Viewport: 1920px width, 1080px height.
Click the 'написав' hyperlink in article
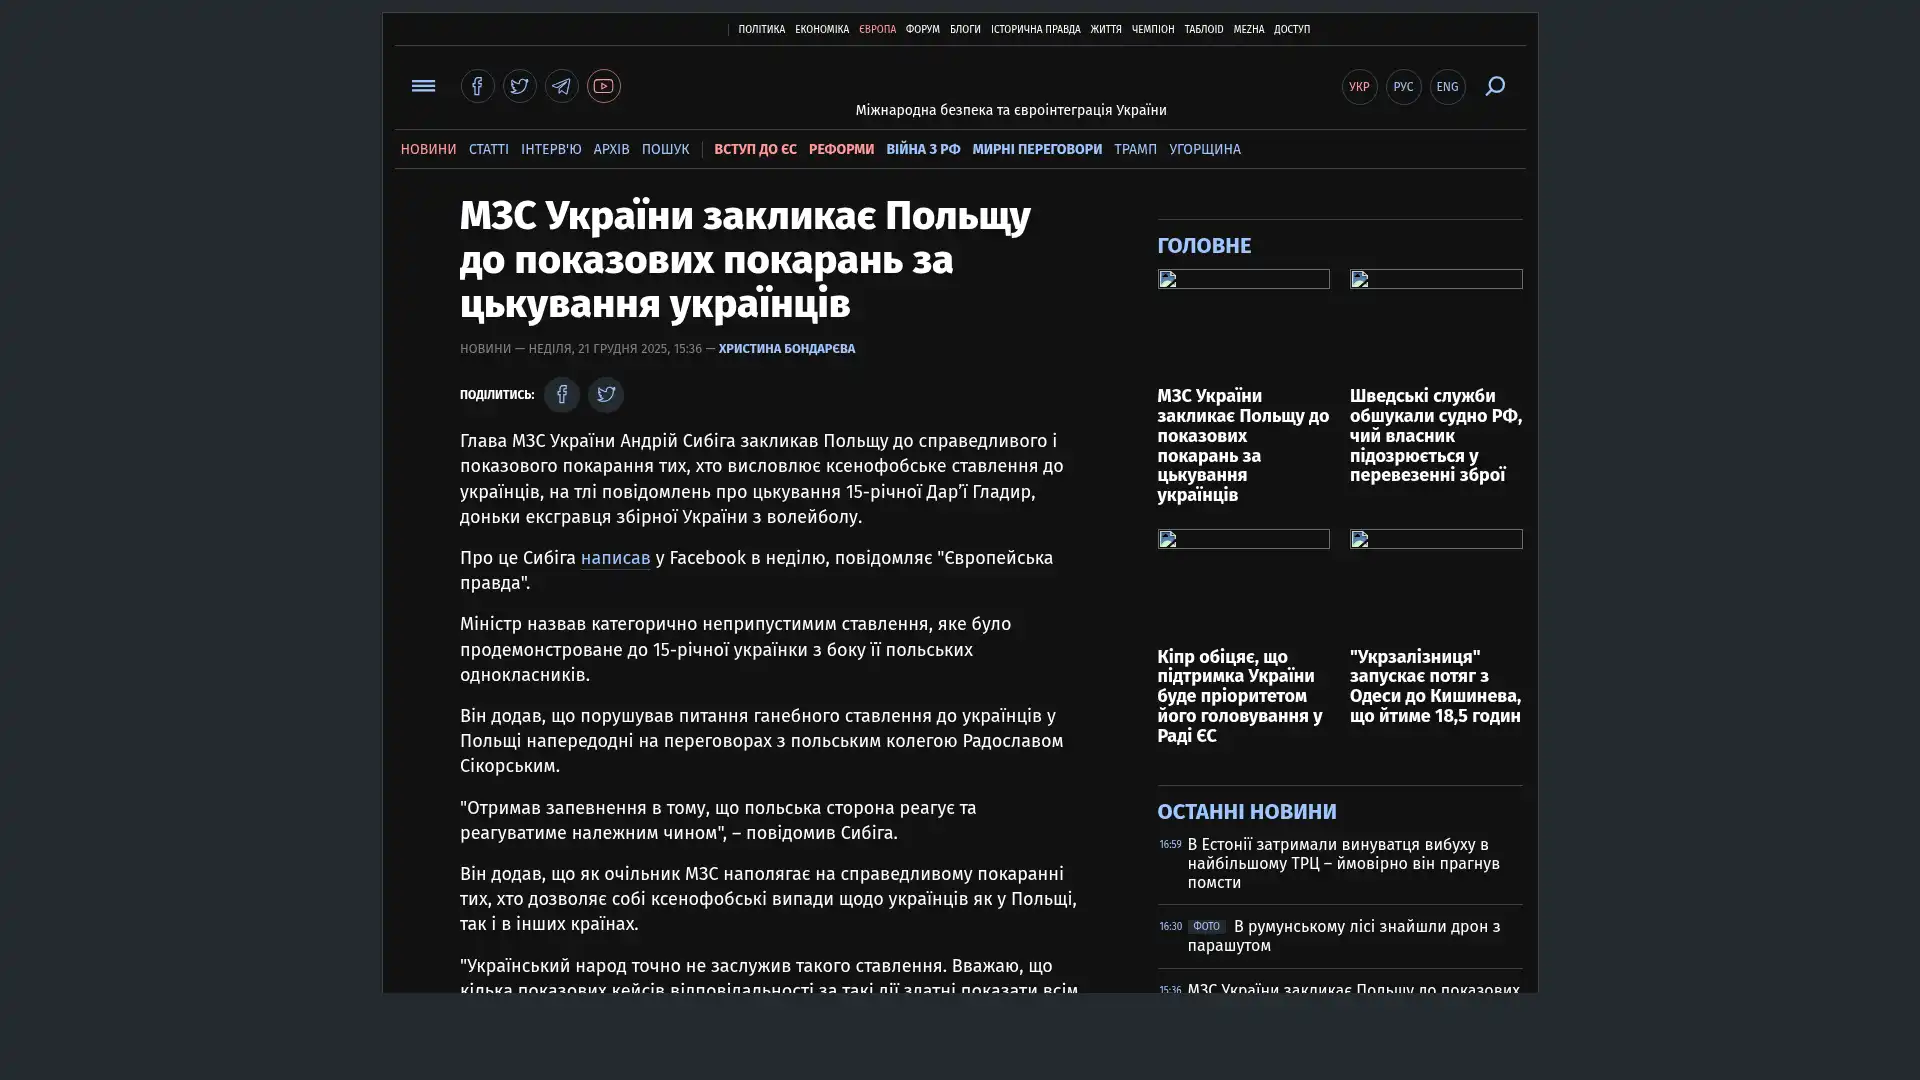coord(615,558)
